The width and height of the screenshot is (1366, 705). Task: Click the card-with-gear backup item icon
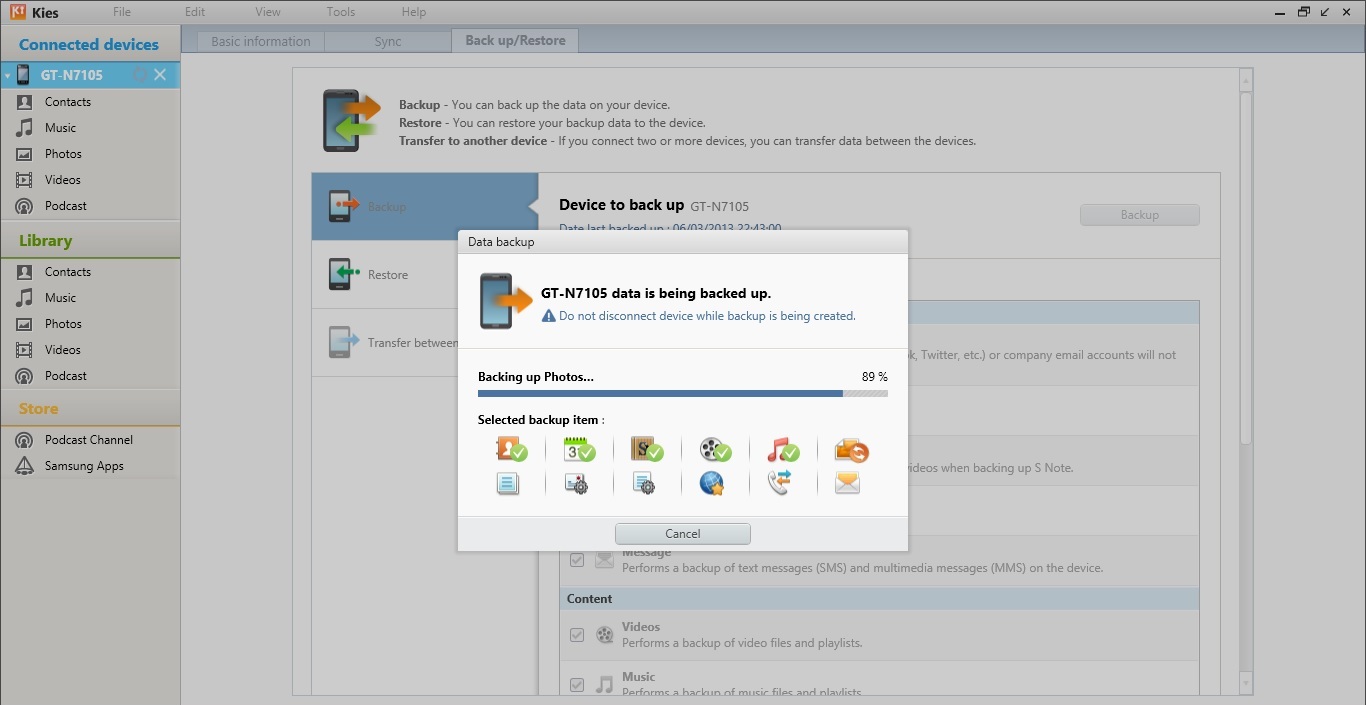tap(577, 484)
